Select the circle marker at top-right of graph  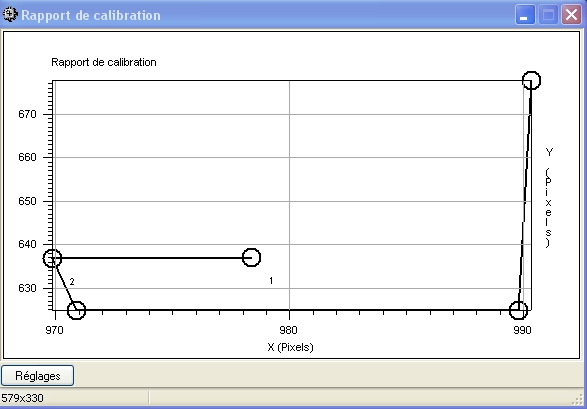(531, 80)
